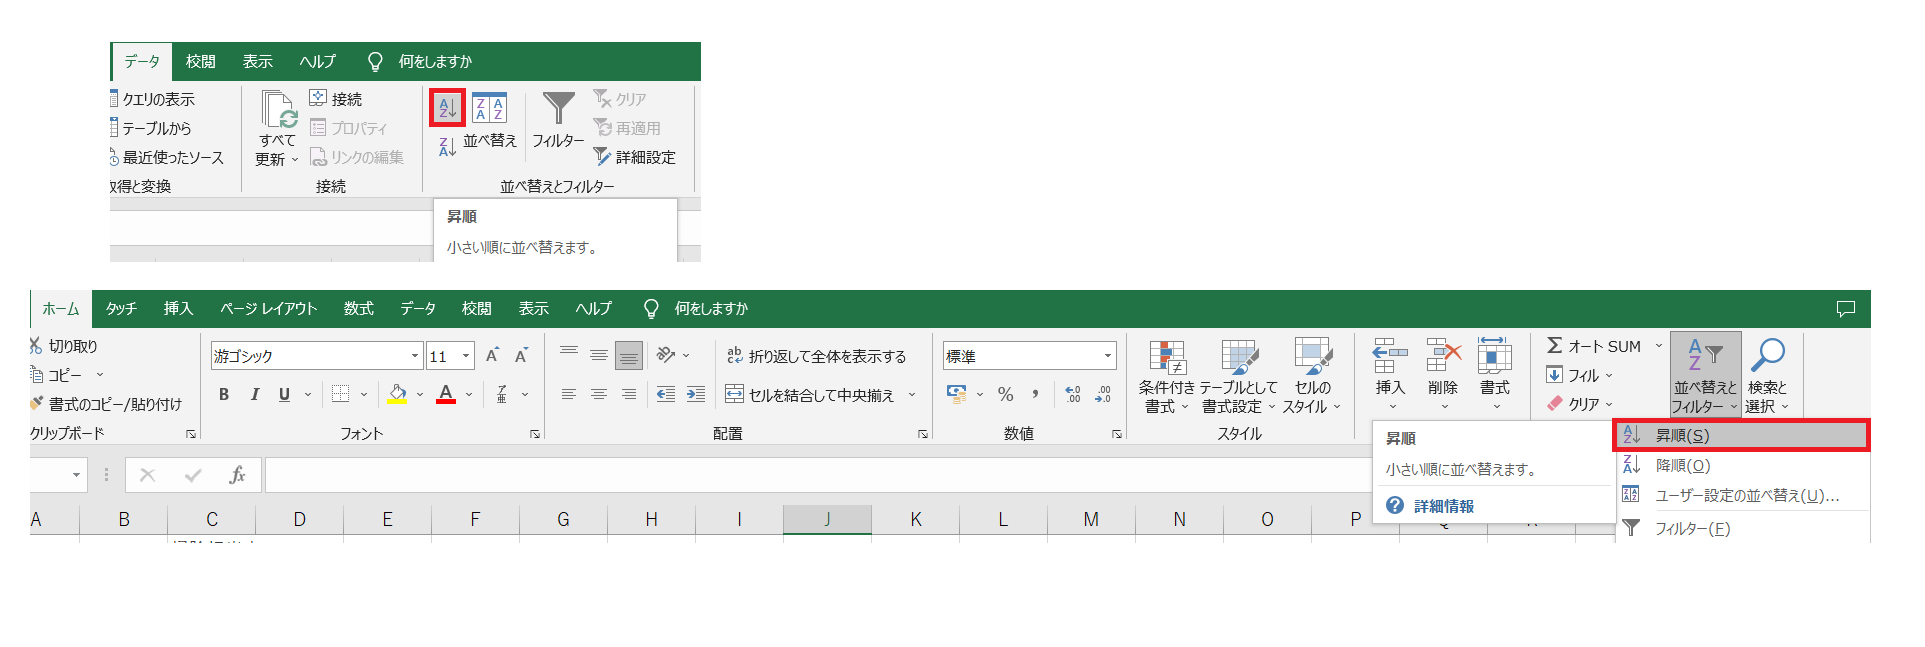Image resolution: width=1925 pixels, height=647 pixels.
Task: Toggle center horizontal alignment
Action: click(598, 394)
